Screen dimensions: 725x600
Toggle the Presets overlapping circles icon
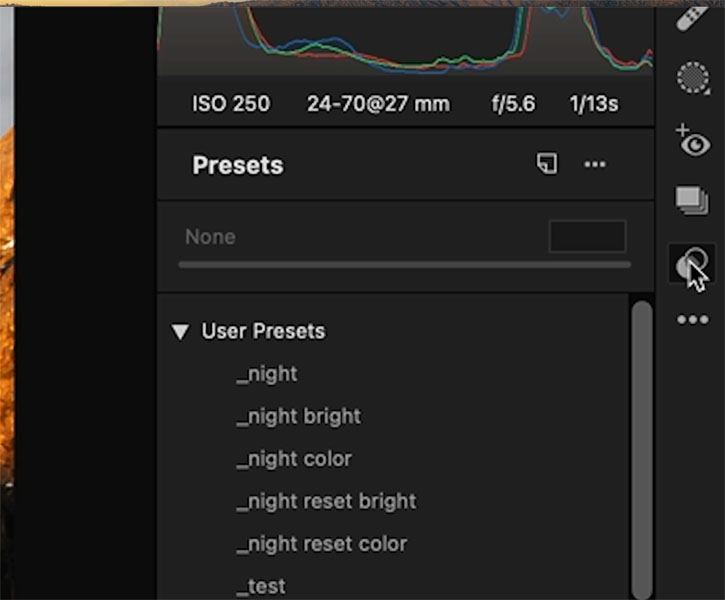[x=692, y=264]
